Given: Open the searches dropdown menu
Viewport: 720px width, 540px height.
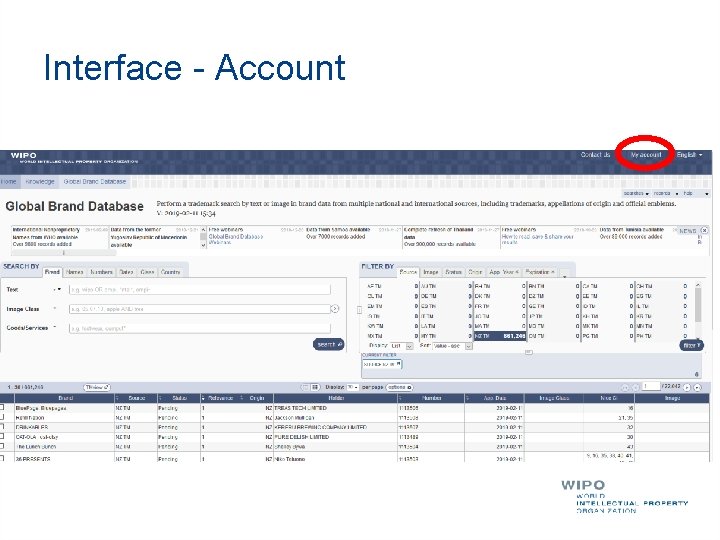Looking at the screenshot, I should click(x=636, y=194).
